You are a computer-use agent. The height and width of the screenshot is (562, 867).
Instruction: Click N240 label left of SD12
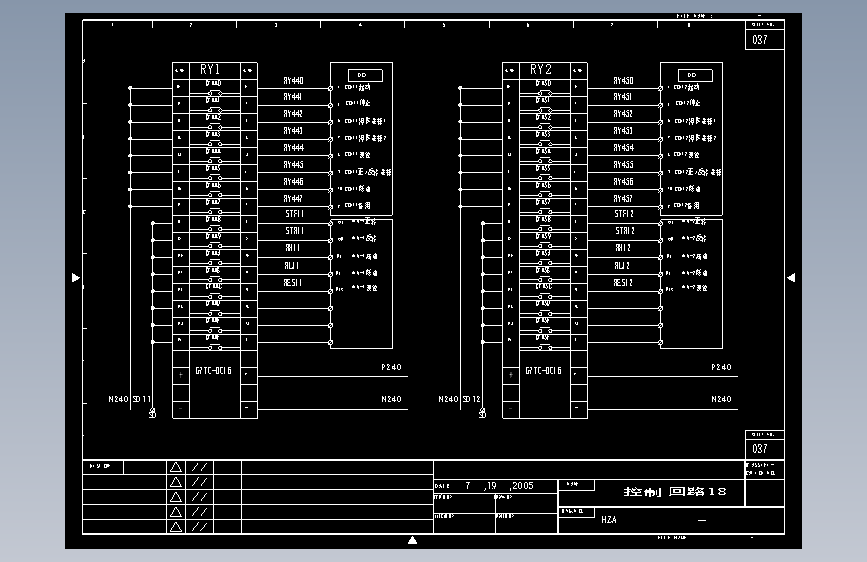pos(448,399)
